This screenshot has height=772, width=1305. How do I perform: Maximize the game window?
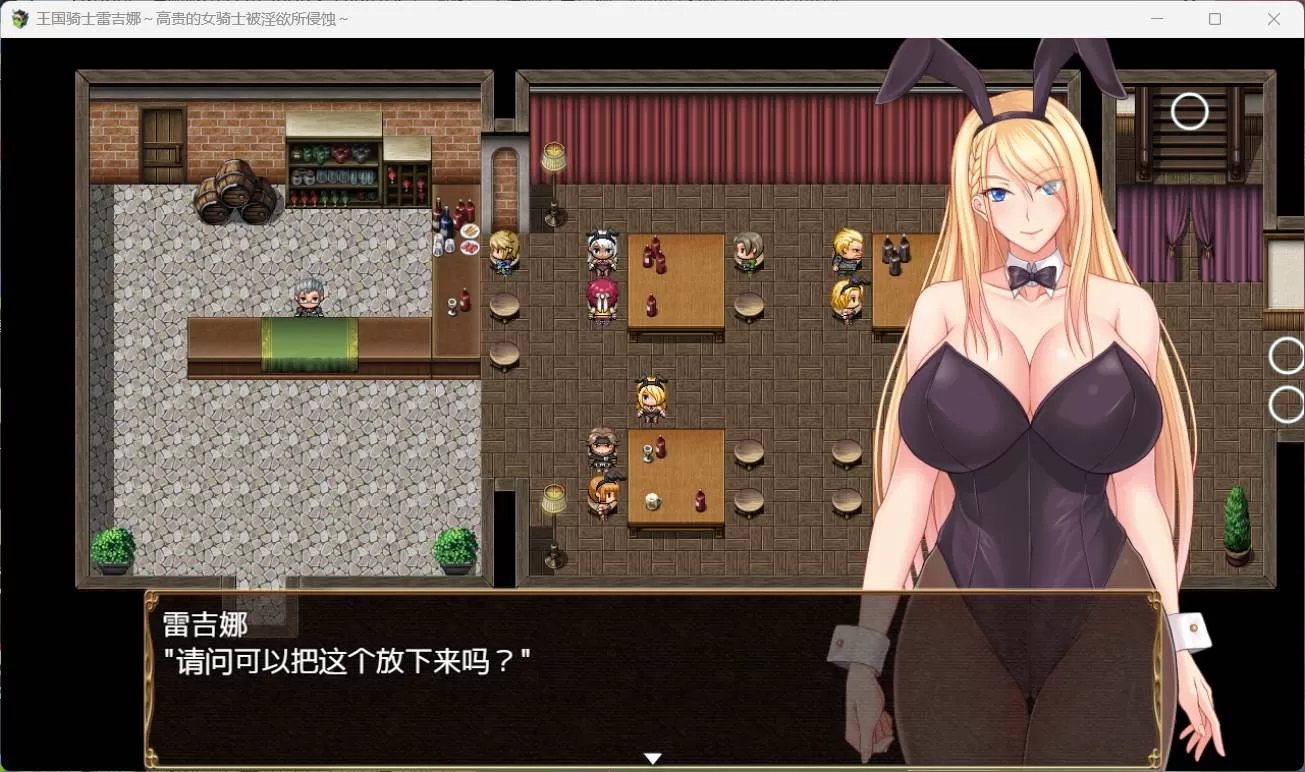1215,19
